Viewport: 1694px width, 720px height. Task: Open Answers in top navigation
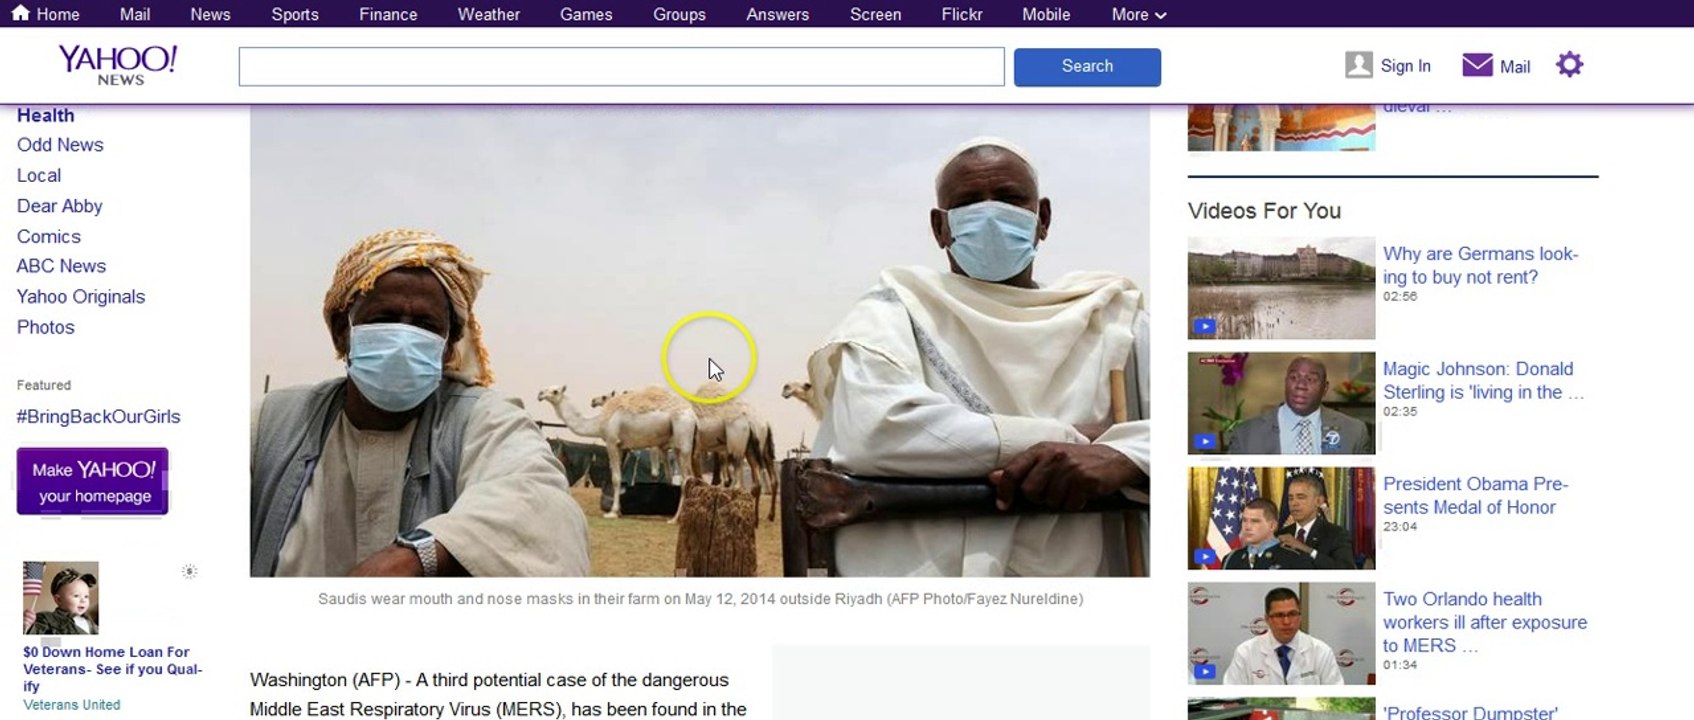tap(777, 14)
